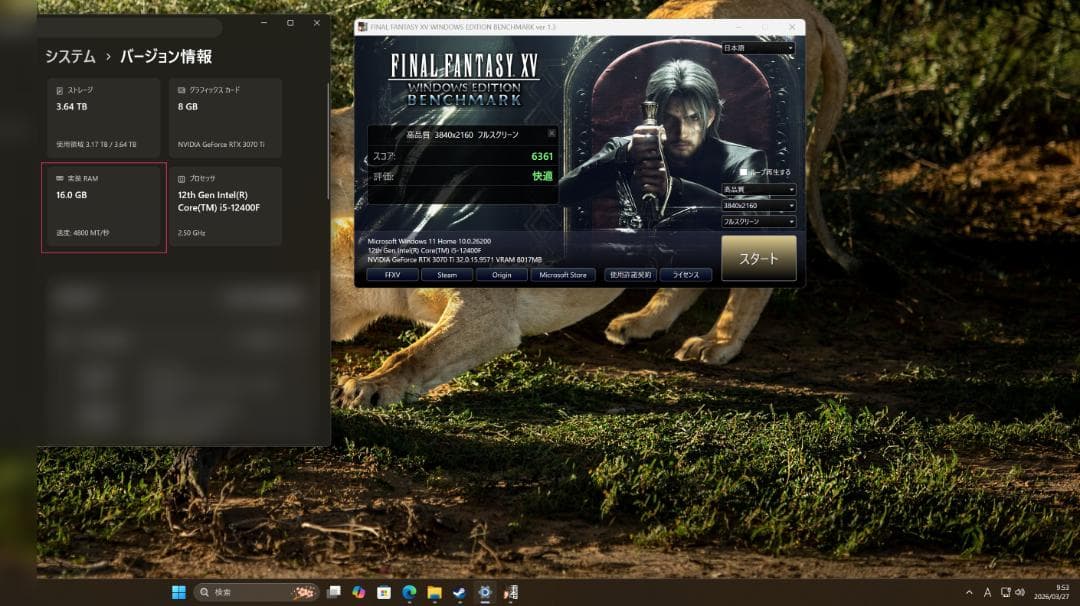Click the NVIDIA GeForce RTX 3070 Ti text in Settings
This screenshot has width=1080, height=606.
tap(221, 145)
